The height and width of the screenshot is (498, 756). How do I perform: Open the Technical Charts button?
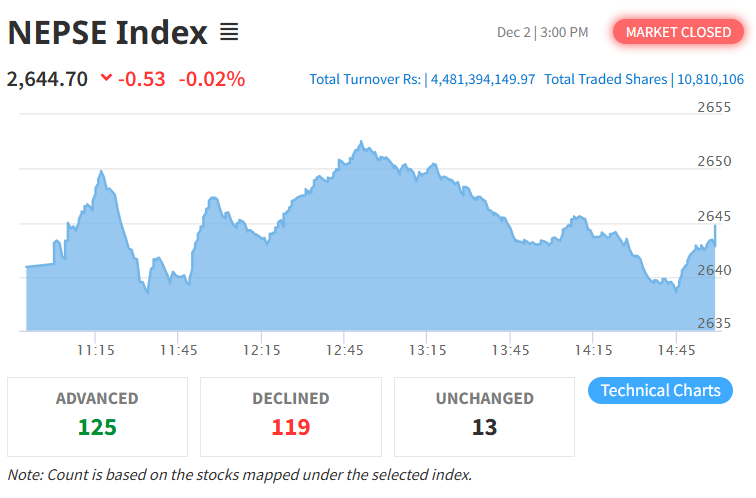click(x=660, y=390)
